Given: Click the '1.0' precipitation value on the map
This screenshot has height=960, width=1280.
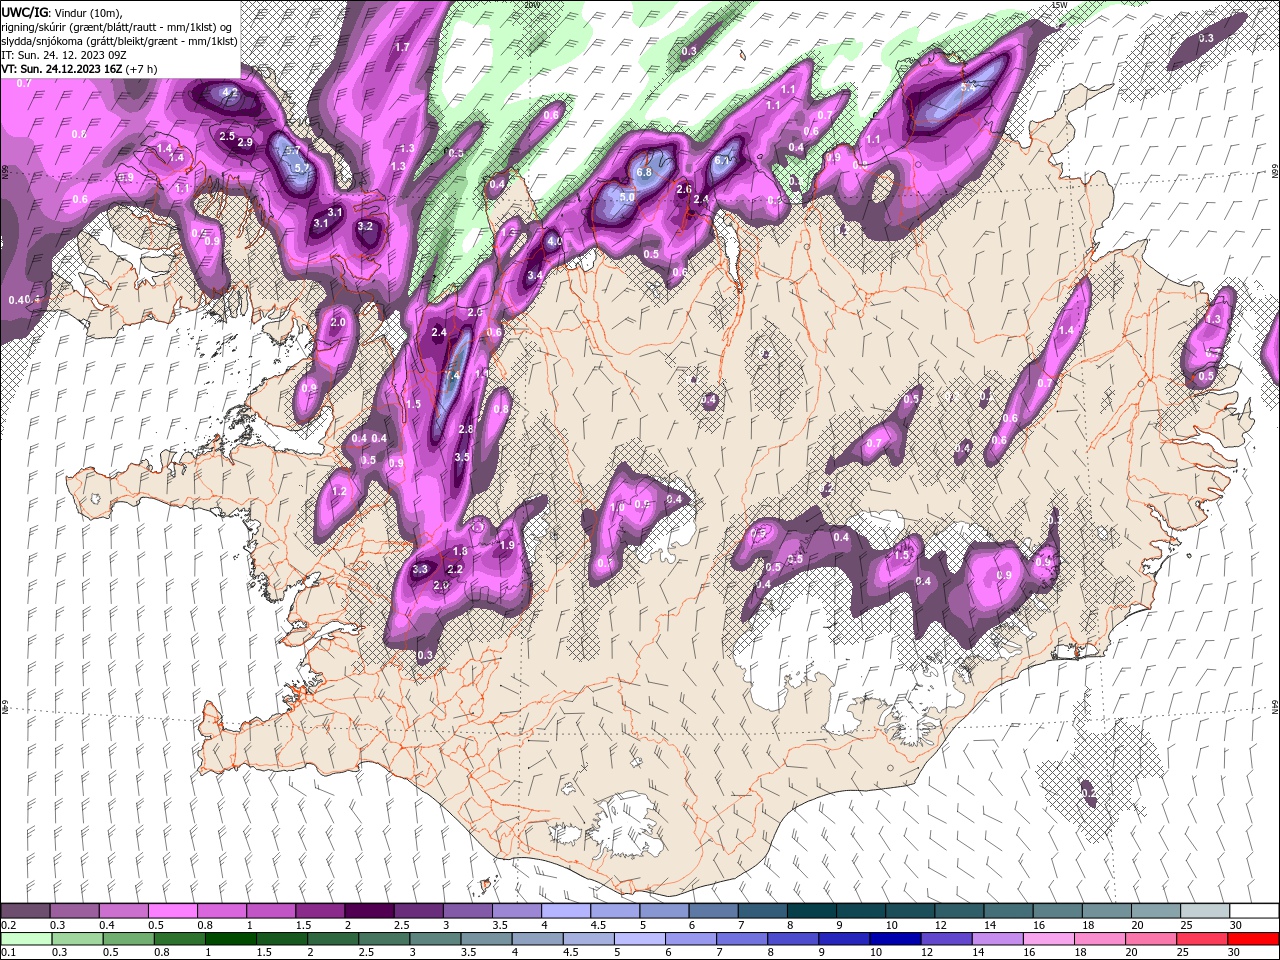Looking at the screenshot, I should [617, 508].
